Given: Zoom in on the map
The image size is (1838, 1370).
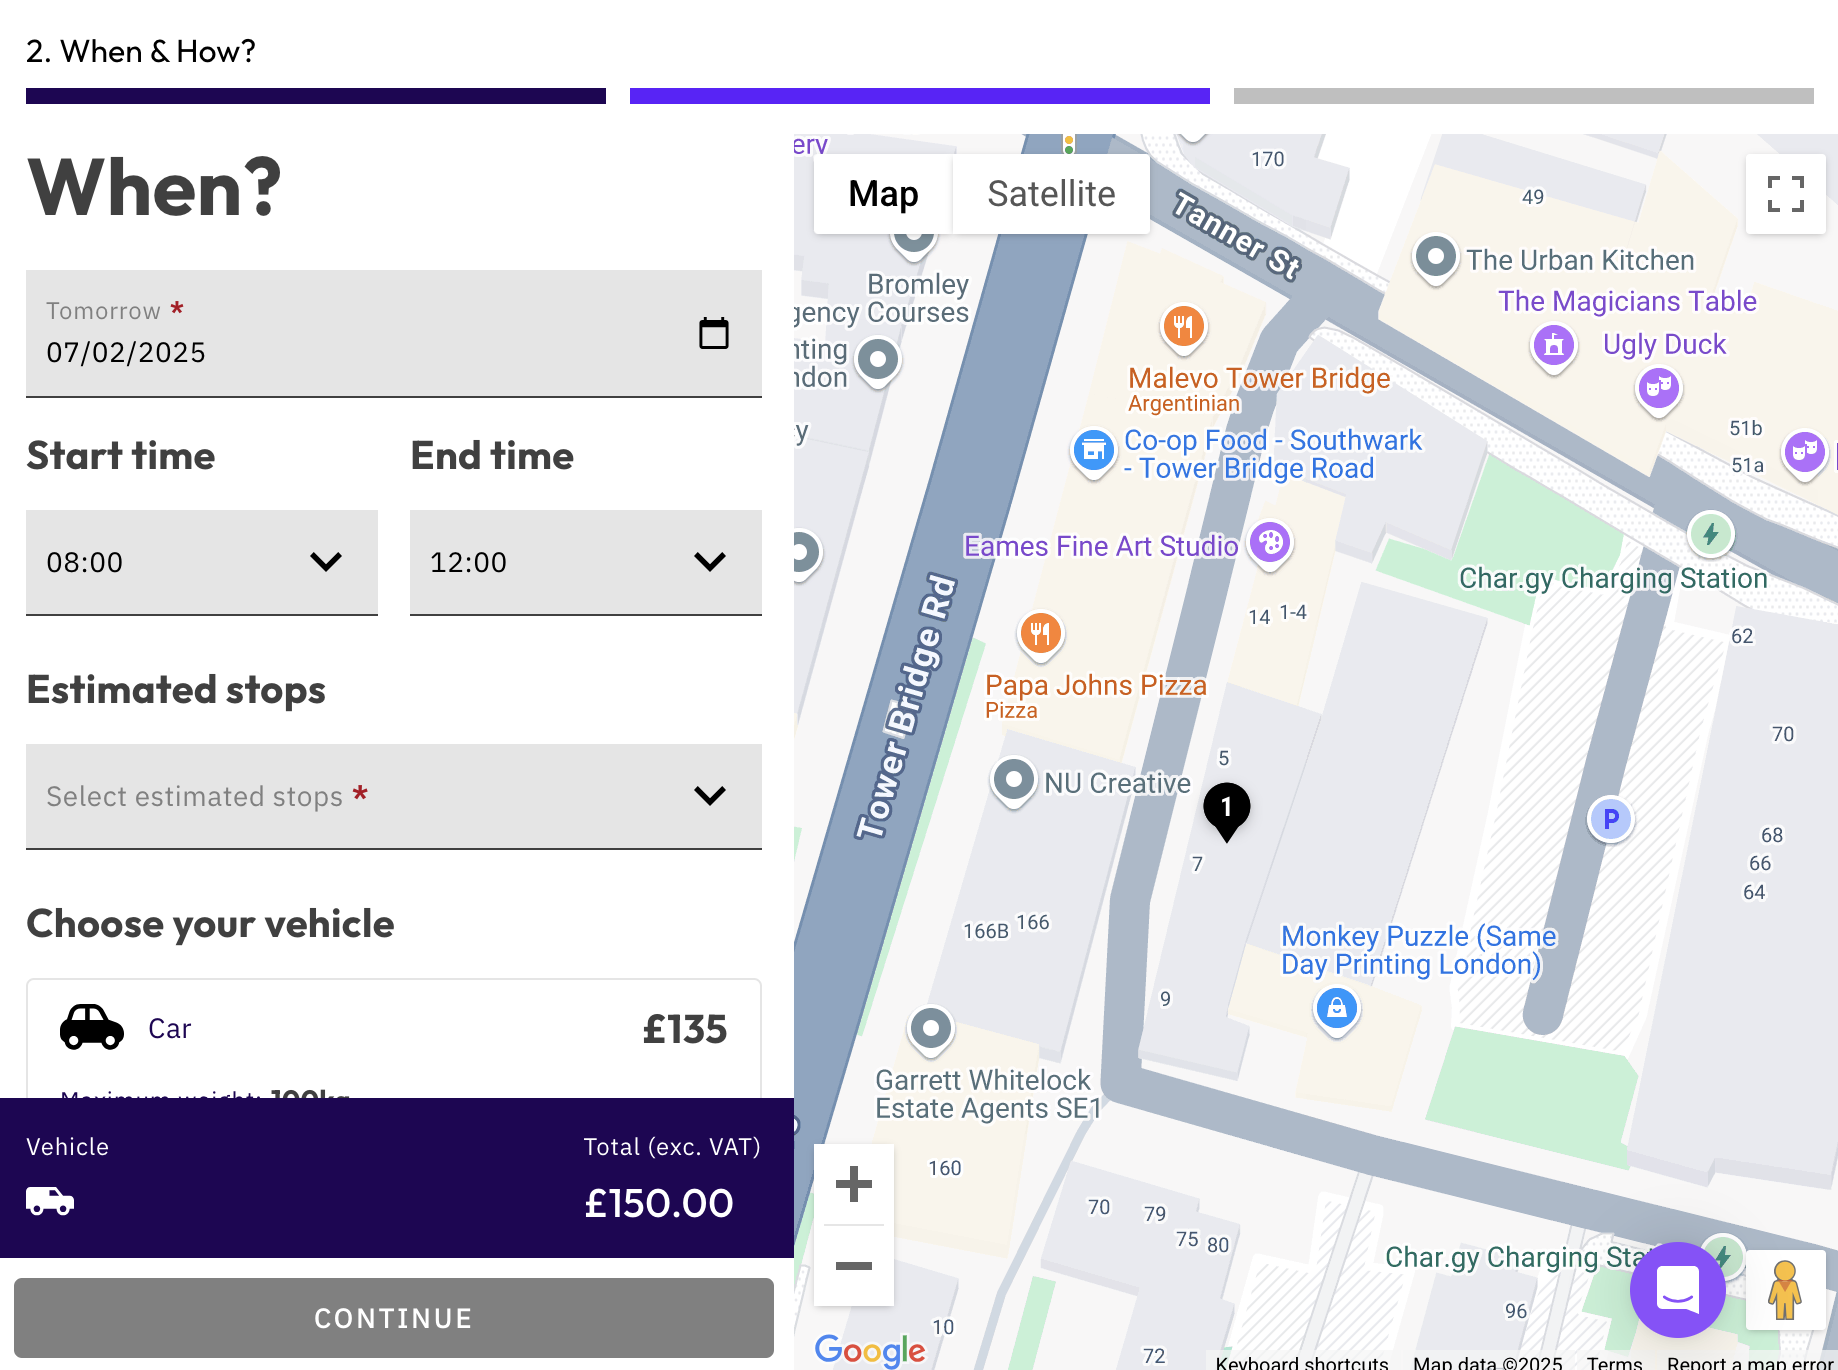Looking at the screenshot, I should point(853,1184).
